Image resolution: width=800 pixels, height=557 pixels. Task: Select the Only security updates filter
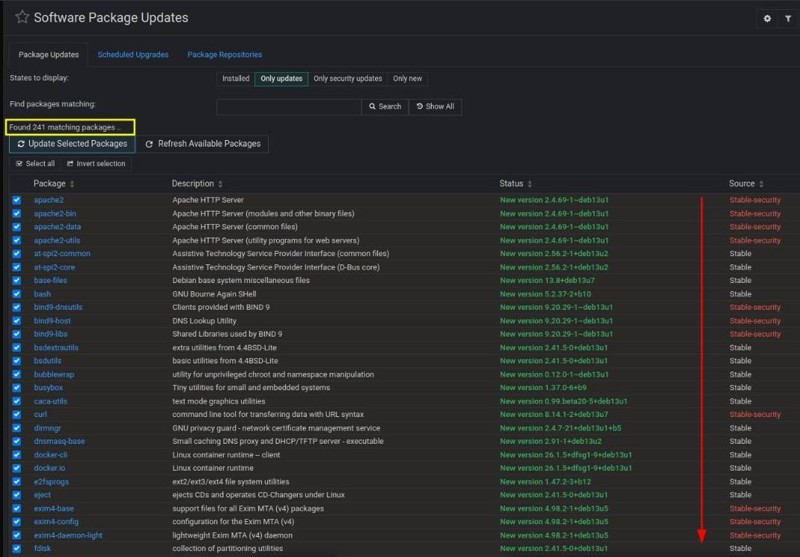click(x=347, y=79)
